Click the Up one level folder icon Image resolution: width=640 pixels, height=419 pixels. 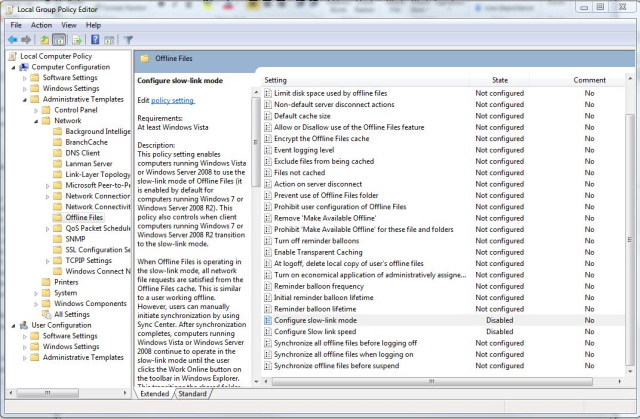click(46, 40)
